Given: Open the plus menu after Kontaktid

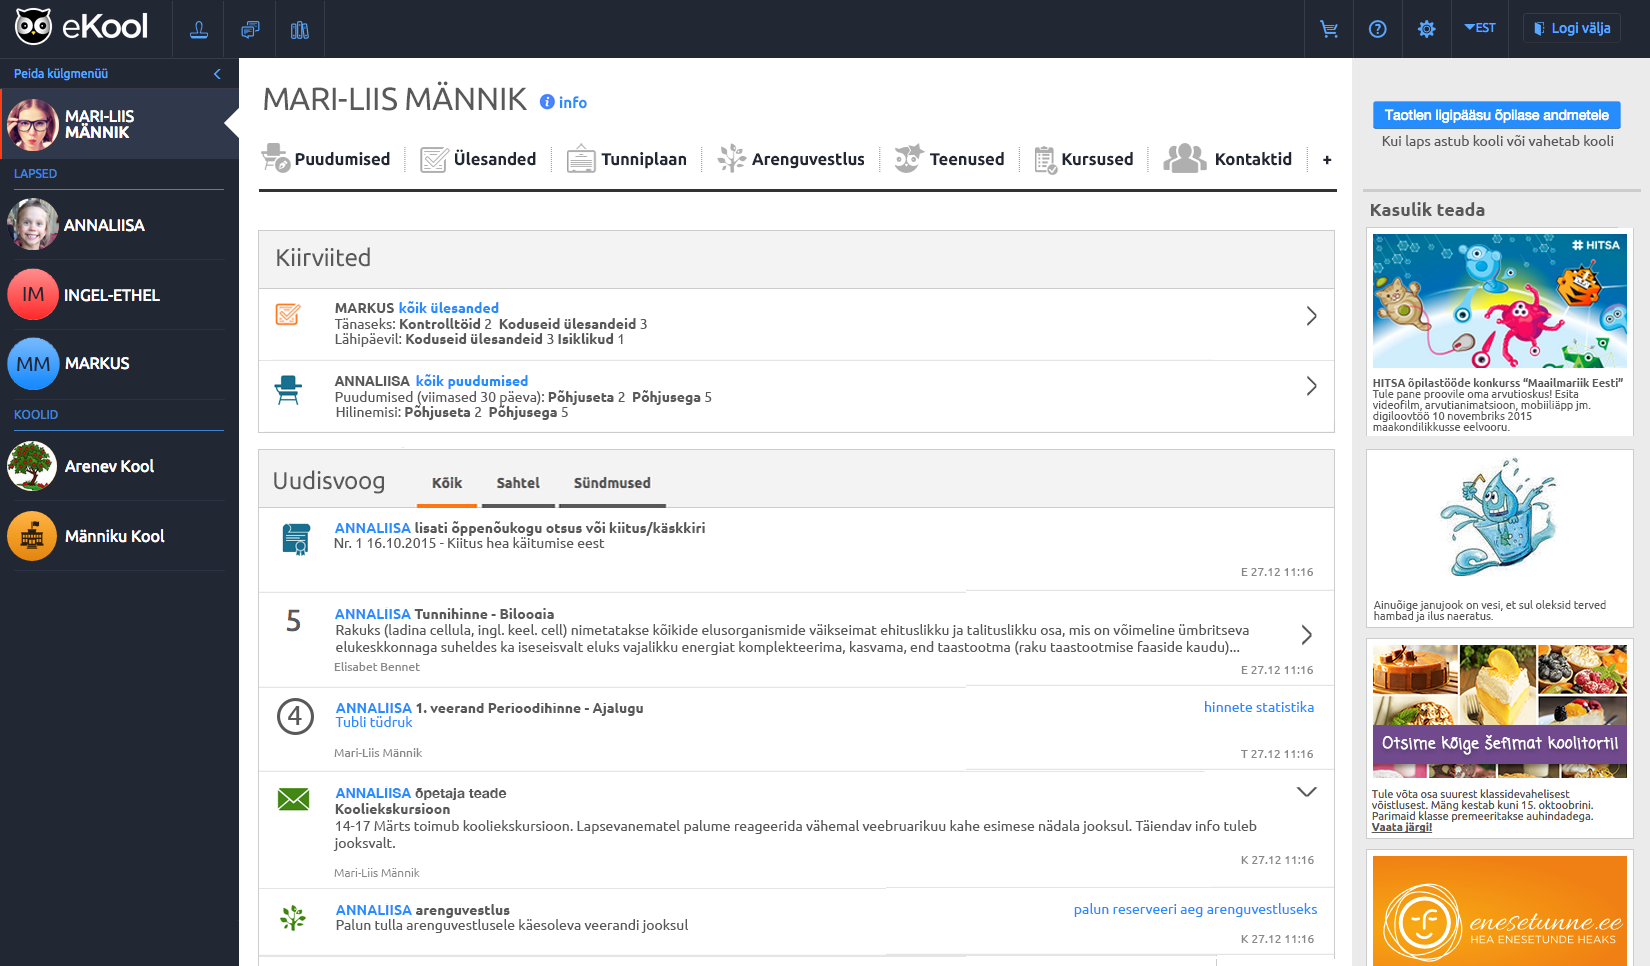Looking at the screenshot, I should coord(1327,160).
